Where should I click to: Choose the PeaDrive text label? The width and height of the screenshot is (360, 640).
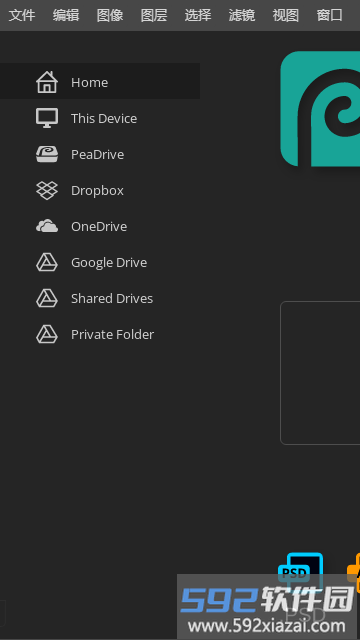pyautogui.click(x=98, y=154)
